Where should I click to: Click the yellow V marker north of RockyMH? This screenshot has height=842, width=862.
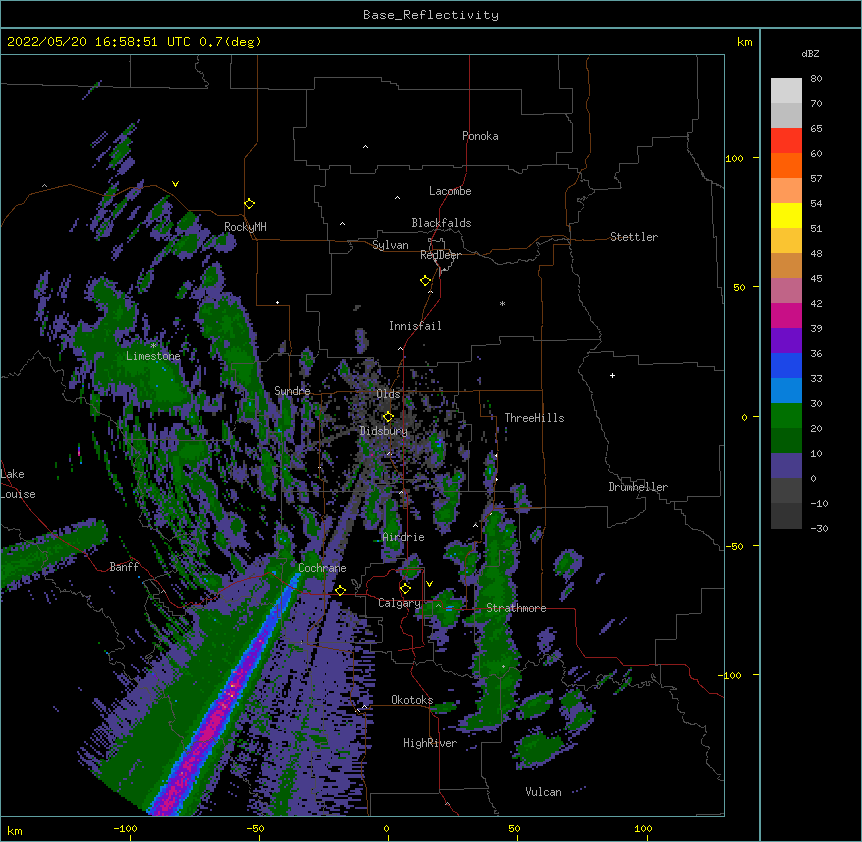point(175,184)
